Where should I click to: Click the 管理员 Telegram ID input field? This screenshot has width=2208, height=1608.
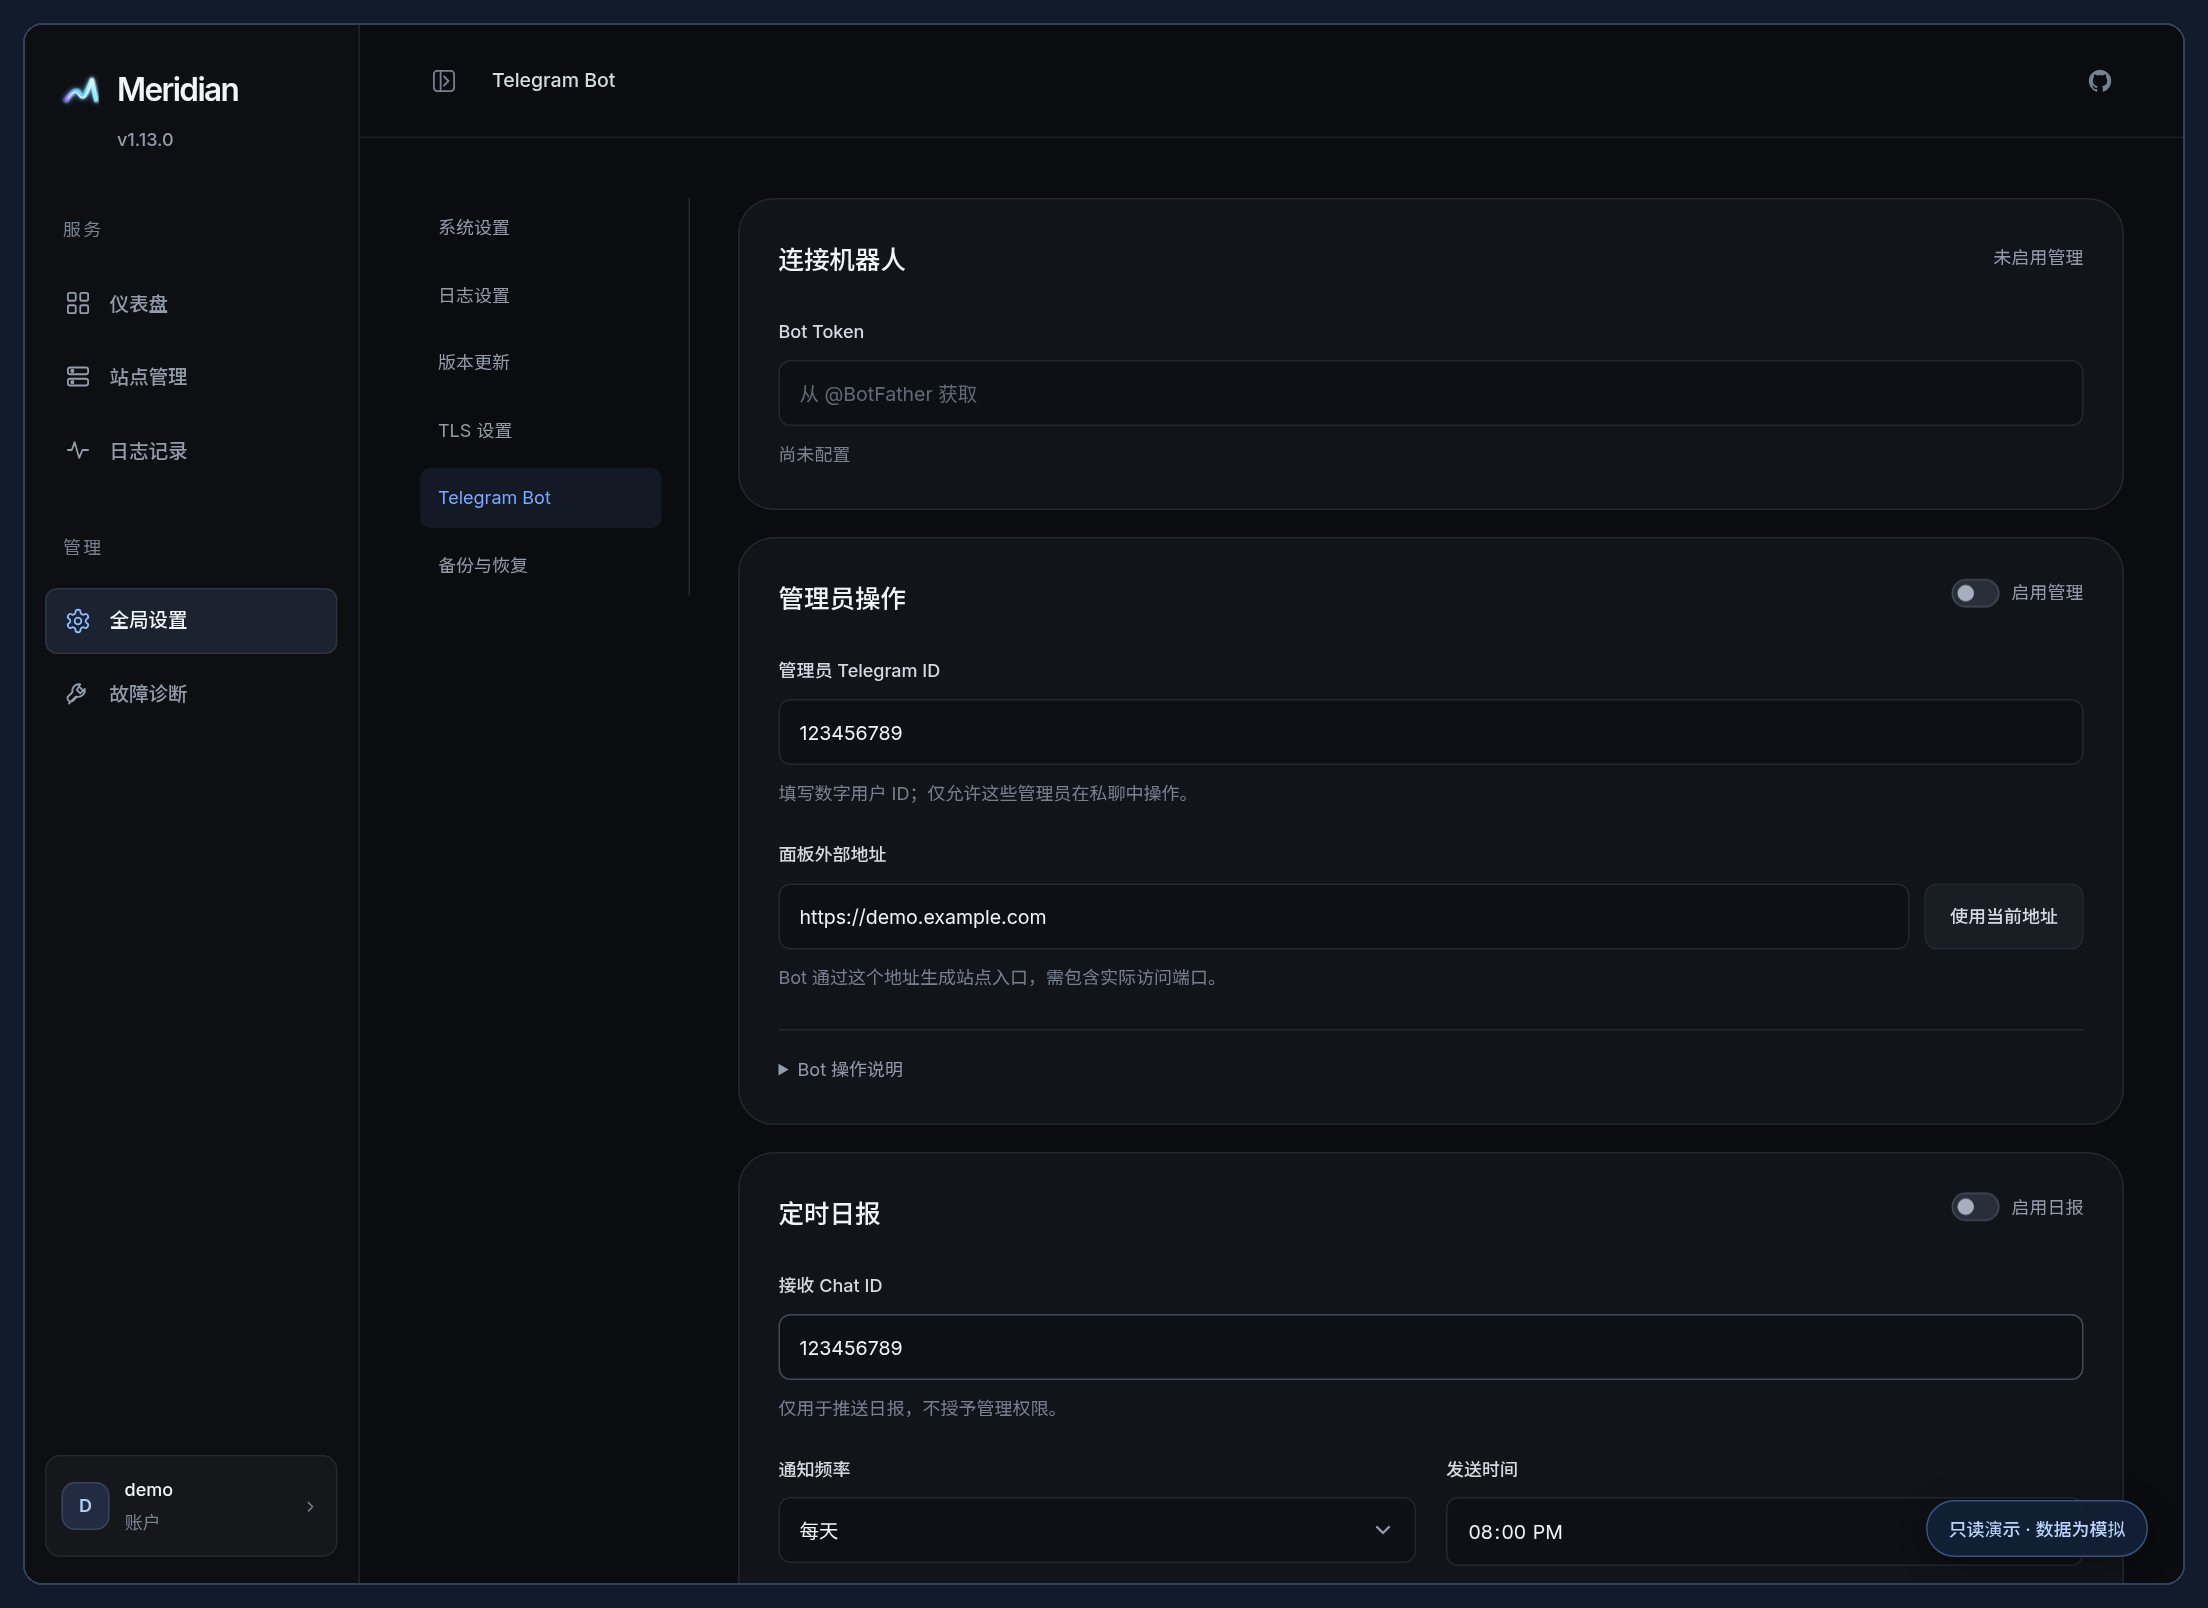click(1431, 732)
